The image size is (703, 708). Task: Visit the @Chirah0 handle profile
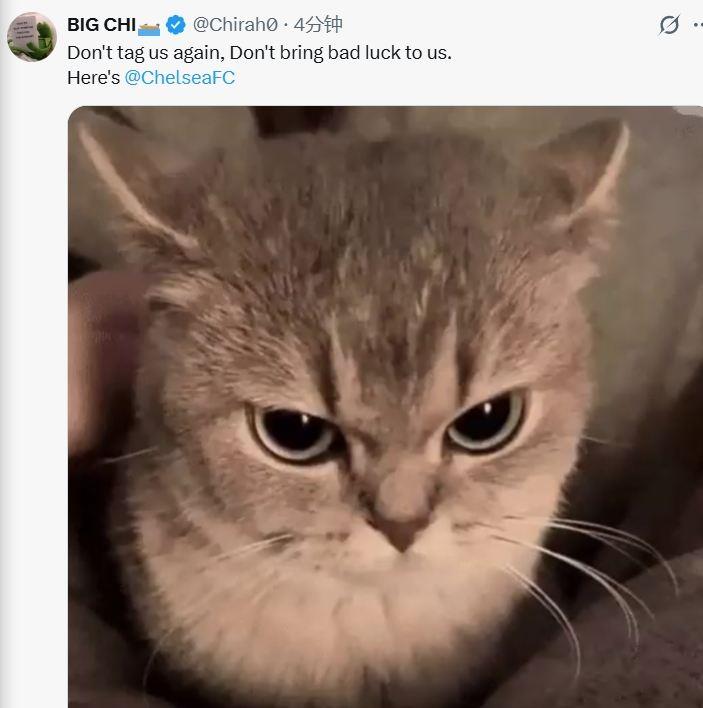[x=235, y=25]
